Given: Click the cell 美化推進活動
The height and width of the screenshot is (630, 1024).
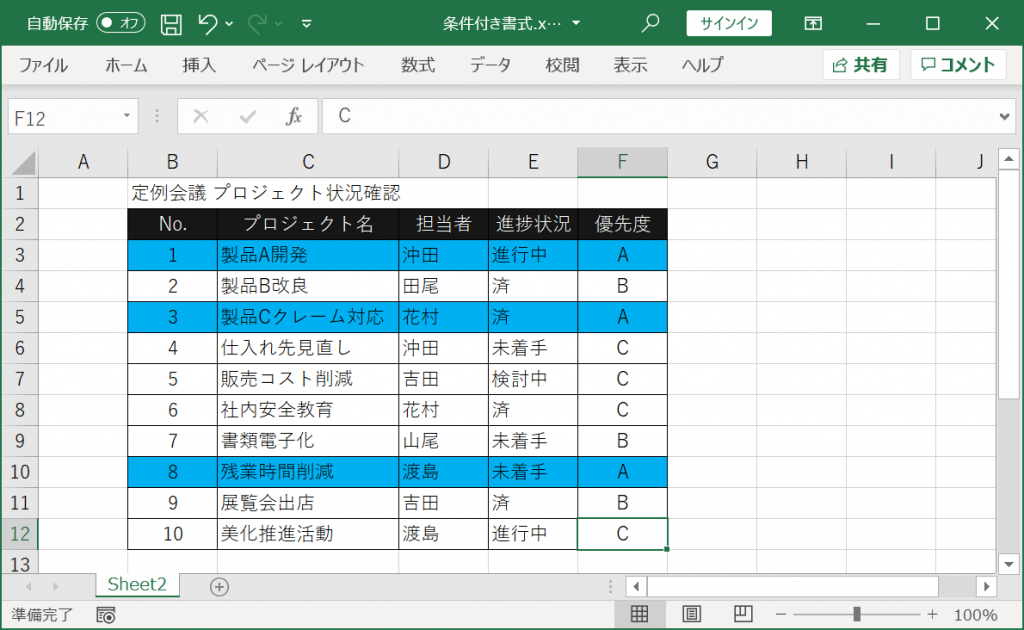Looking at the screenshot, I should [308, 534].
